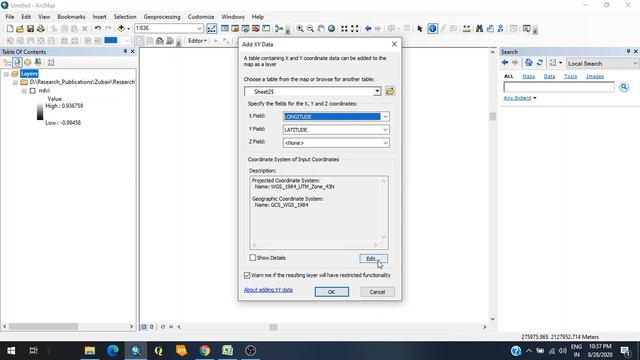Screen dimensions: 640x360
Task: Click the Add Data button icon
Action: tap(121, 29)
